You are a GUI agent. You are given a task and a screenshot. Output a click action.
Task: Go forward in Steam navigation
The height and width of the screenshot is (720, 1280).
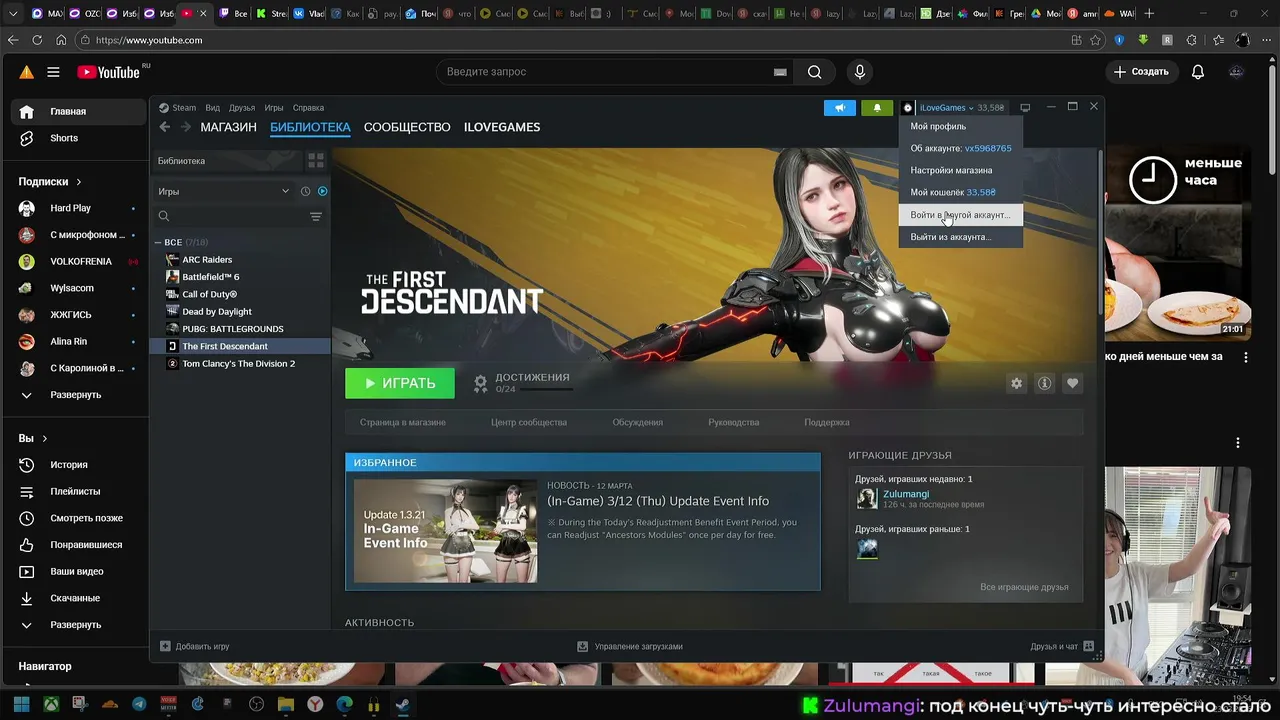pos(185,127)
